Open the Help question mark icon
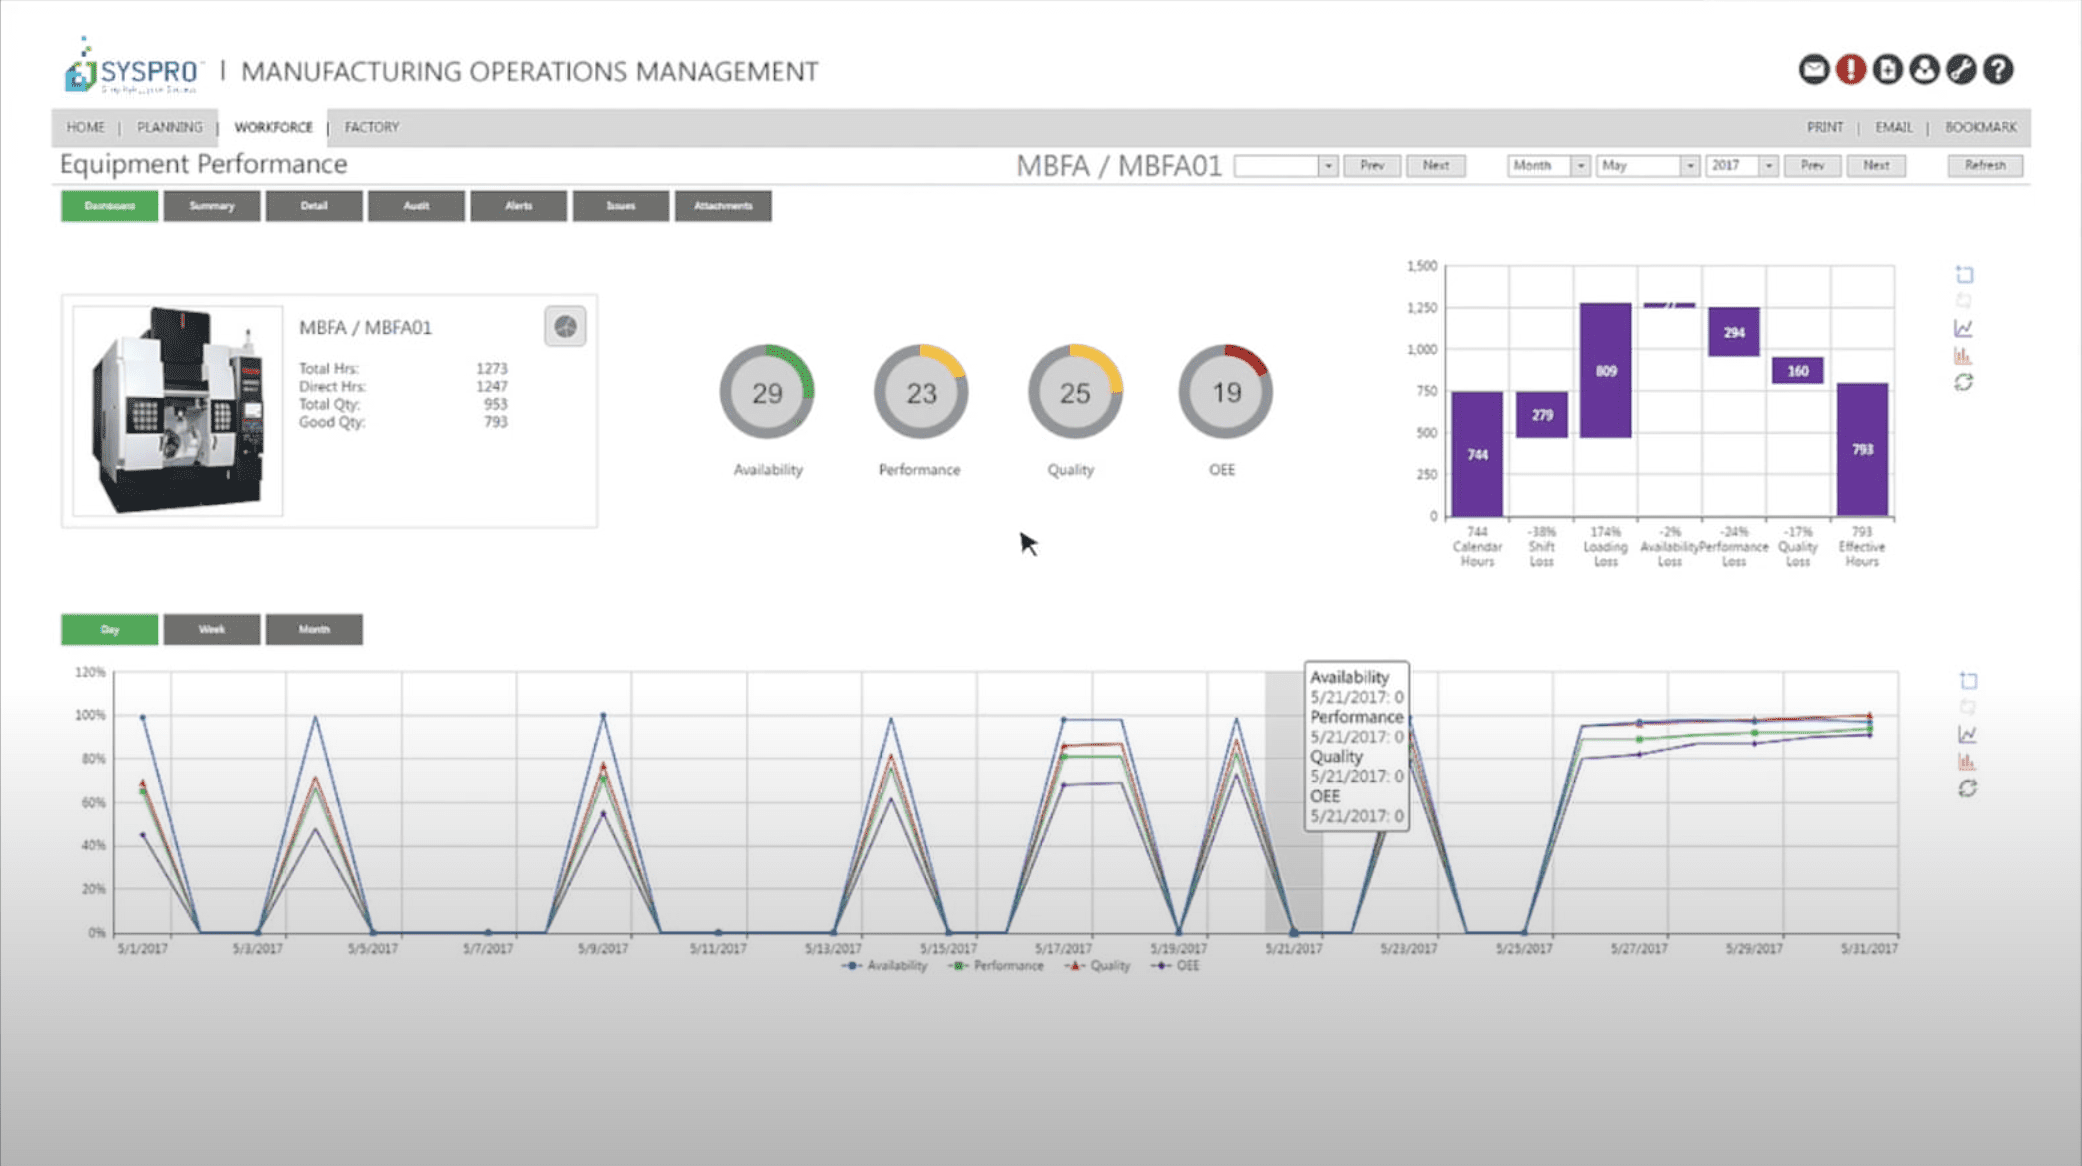 (x=1999, y=68)
